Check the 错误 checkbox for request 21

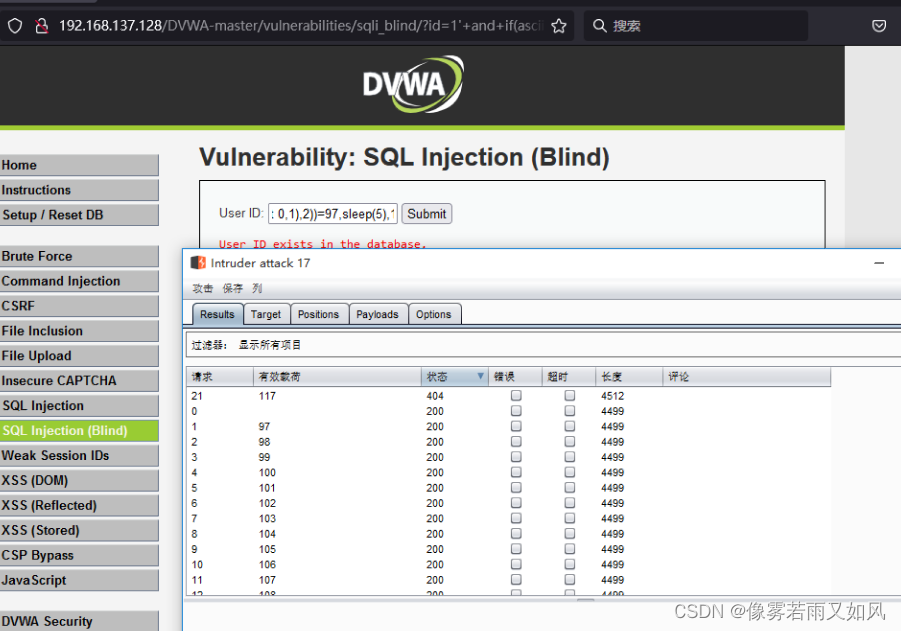516,395
